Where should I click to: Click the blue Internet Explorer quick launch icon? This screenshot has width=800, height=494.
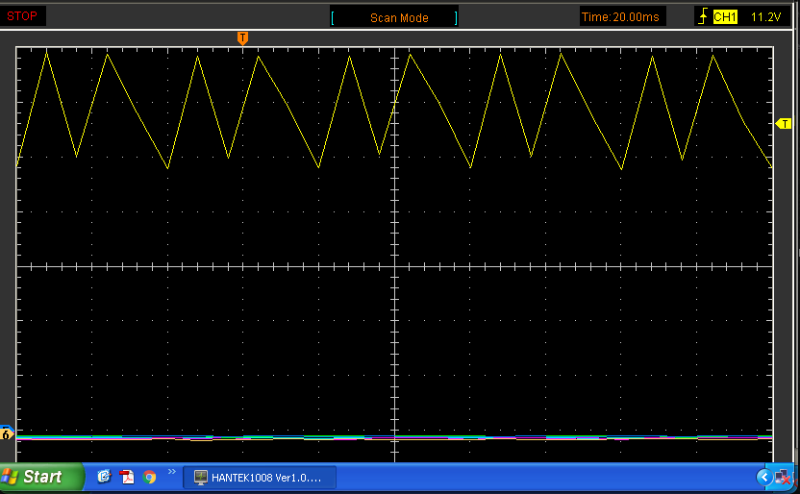104,477
